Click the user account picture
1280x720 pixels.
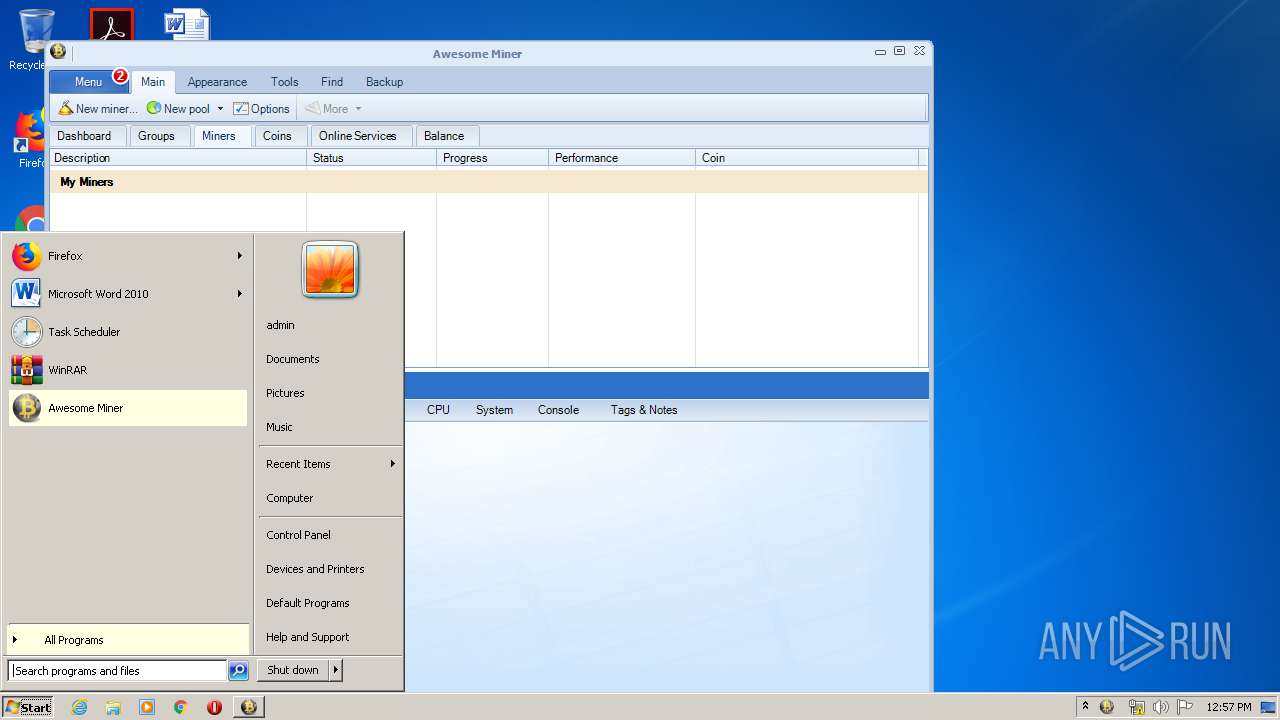(330, 270)
